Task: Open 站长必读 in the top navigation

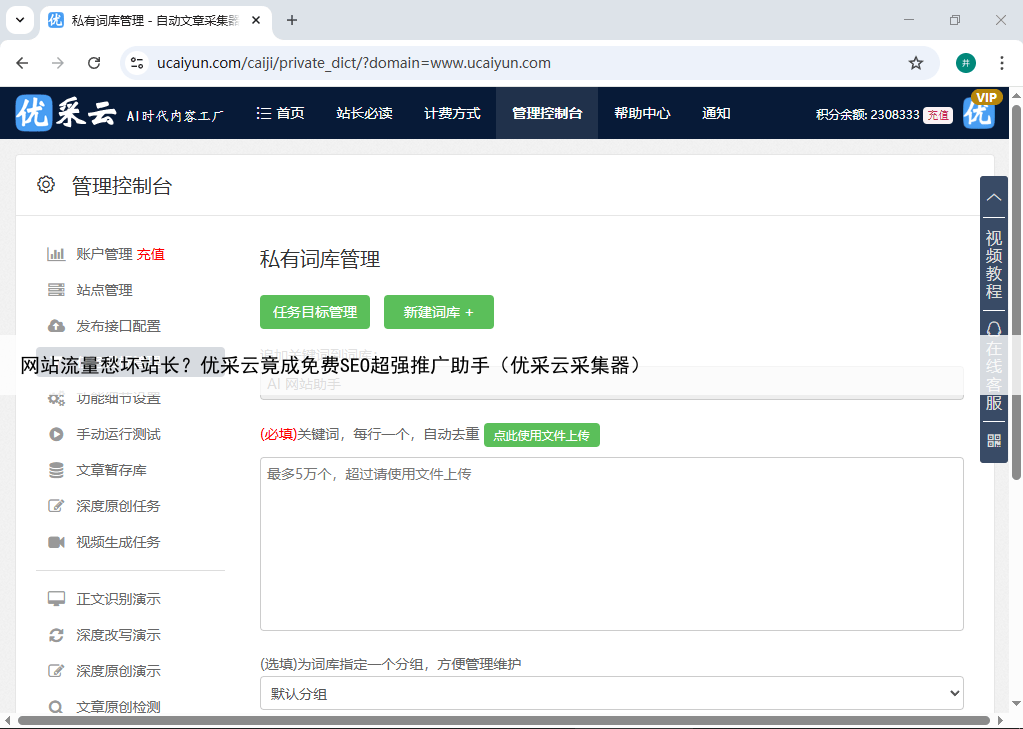Action: (364, 113)
